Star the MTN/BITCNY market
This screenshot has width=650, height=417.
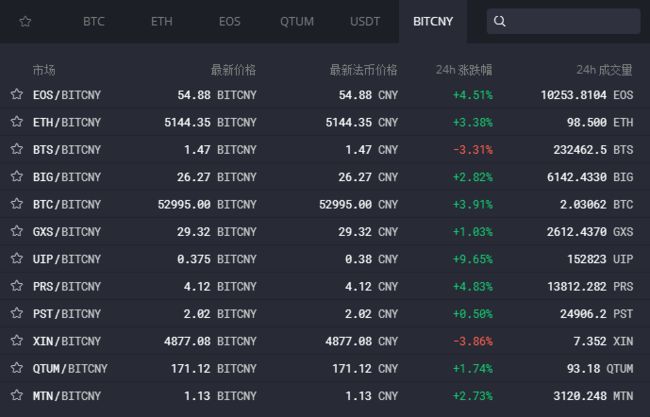click(17, 395)
